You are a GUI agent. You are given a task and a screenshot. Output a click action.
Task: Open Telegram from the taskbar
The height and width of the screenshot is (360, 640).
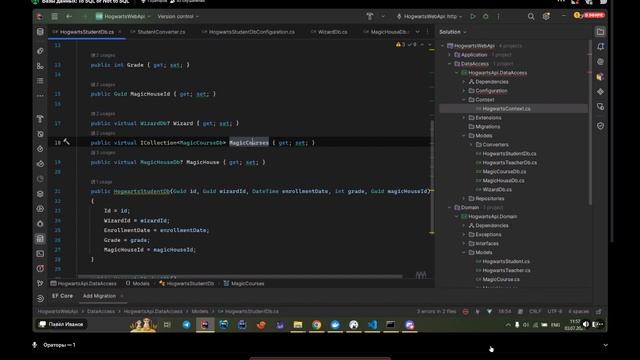point(187,324)
